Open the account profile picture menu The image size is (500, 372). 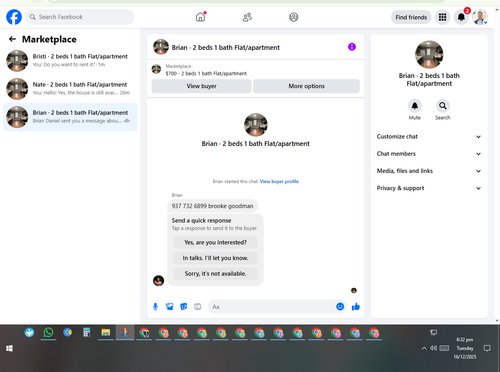click(x=480, y=17)
